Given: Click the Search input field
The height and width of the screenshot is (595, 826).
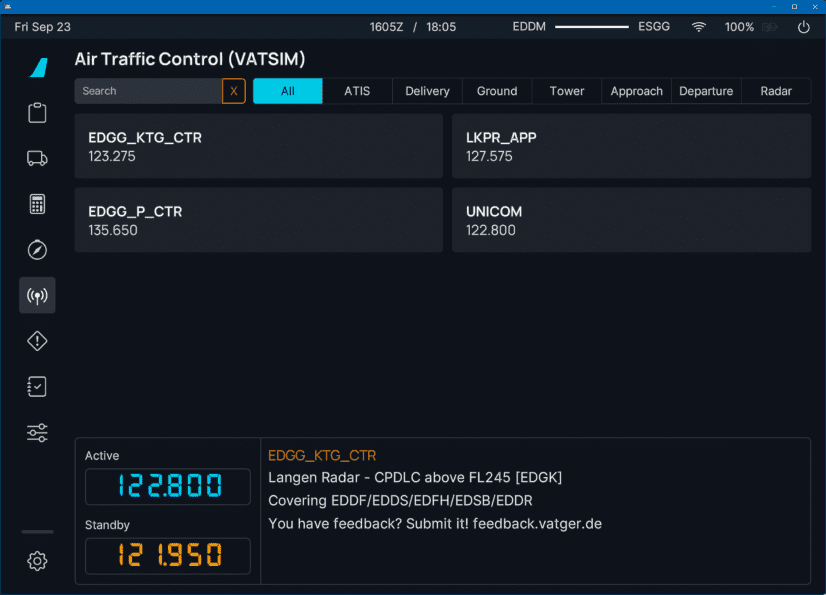Looking at the screenshot, I should click(148, 91).
